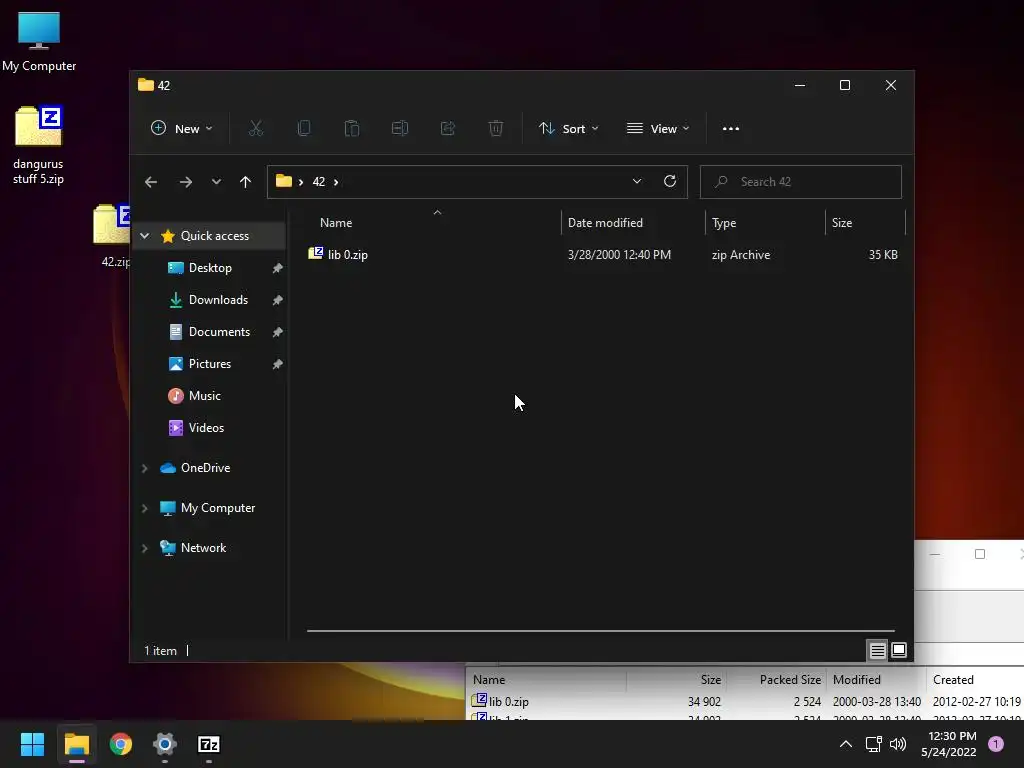Open the View dropdown
The width and height of the screenshot is (1024, 768).
point(658,129)
